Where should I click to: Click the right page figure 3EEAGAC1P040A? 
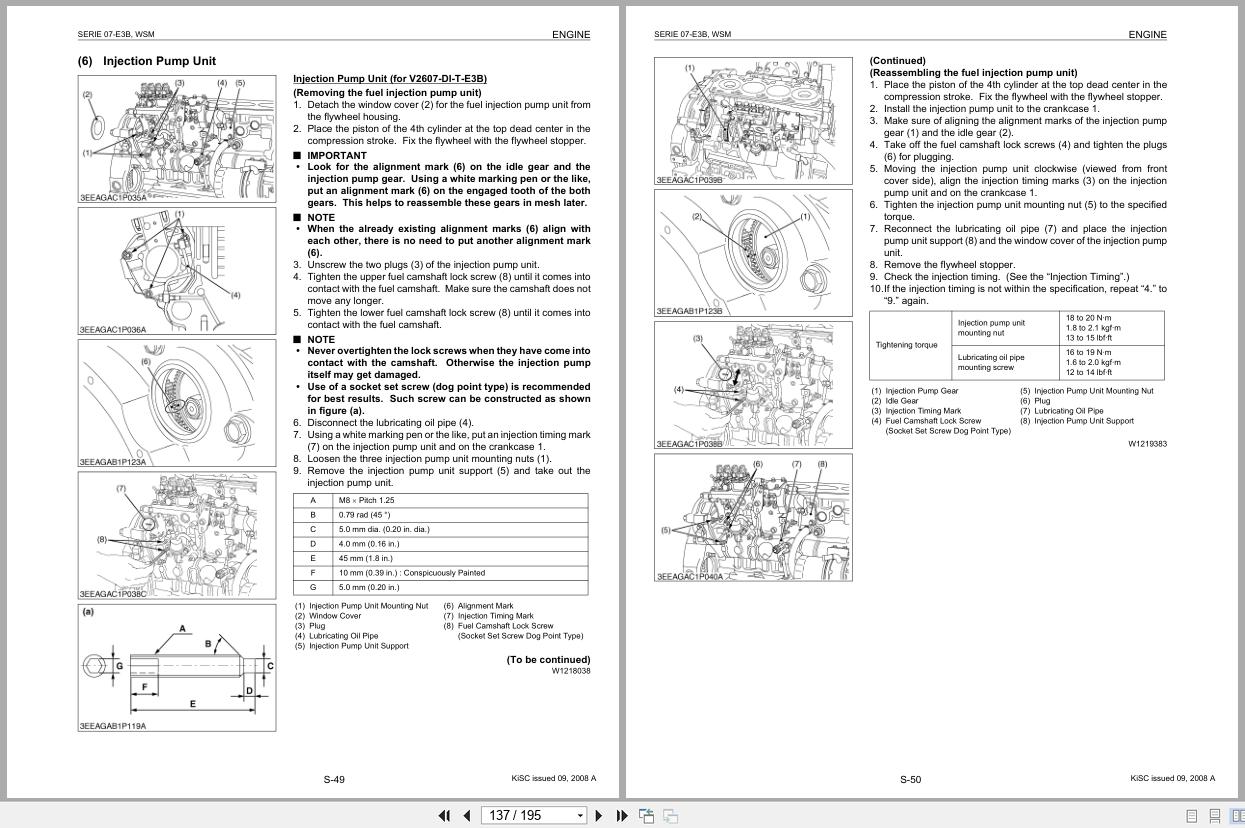coord(753,517)
